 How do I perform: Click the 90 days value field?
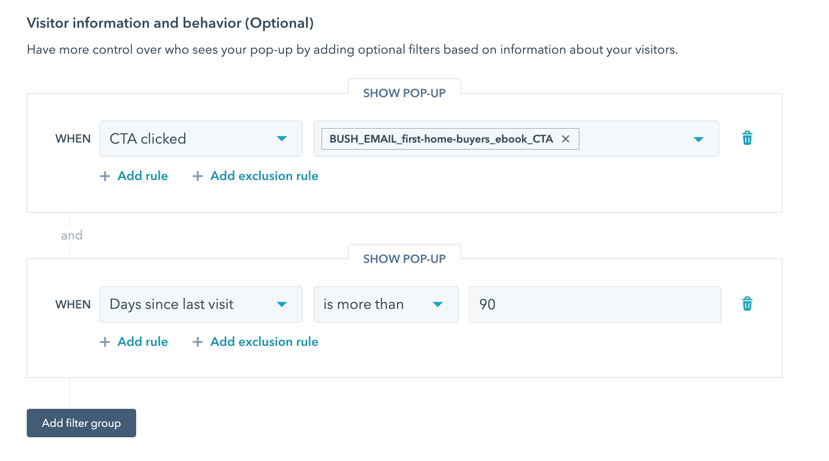pos(595,305)
